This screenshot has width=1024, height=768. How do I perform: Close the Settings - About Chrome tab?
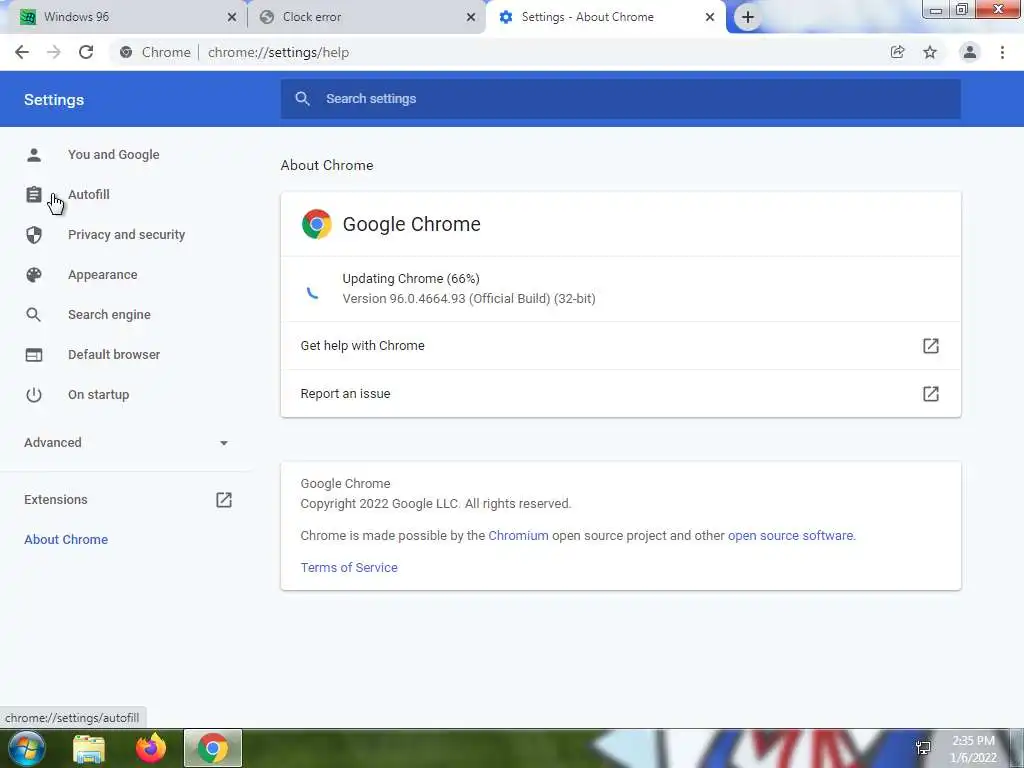pos(710,17)
